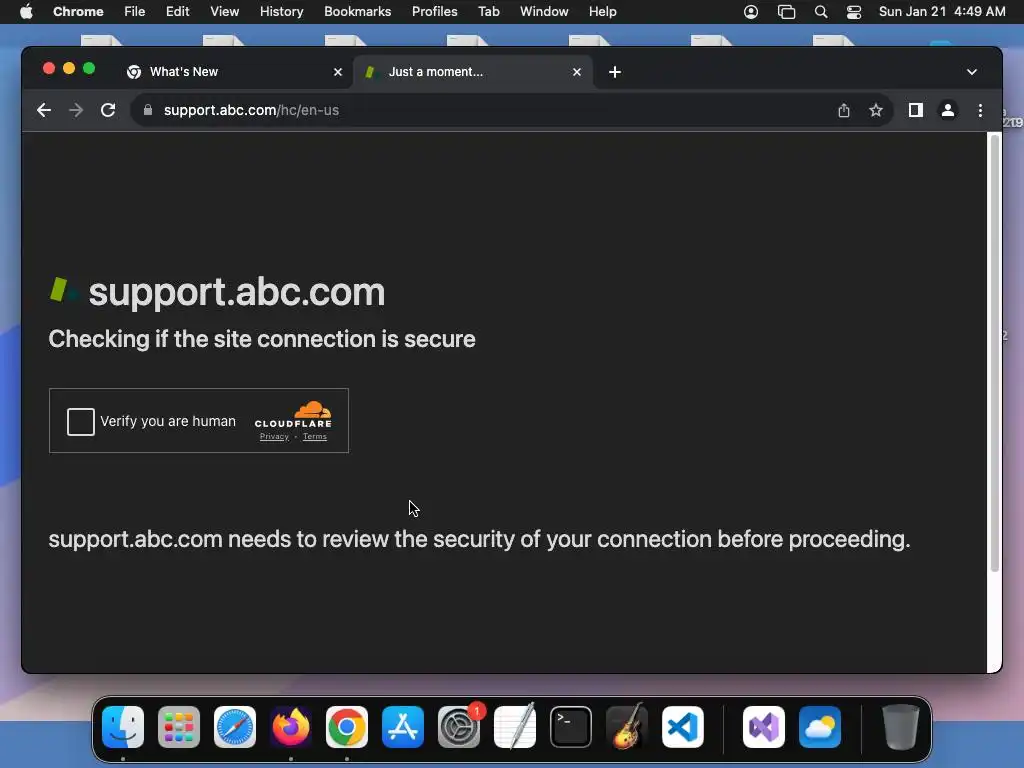Viewport: 1024px width, 768px height.
Task: Select the Just a moment... tab
Action: 473,72
